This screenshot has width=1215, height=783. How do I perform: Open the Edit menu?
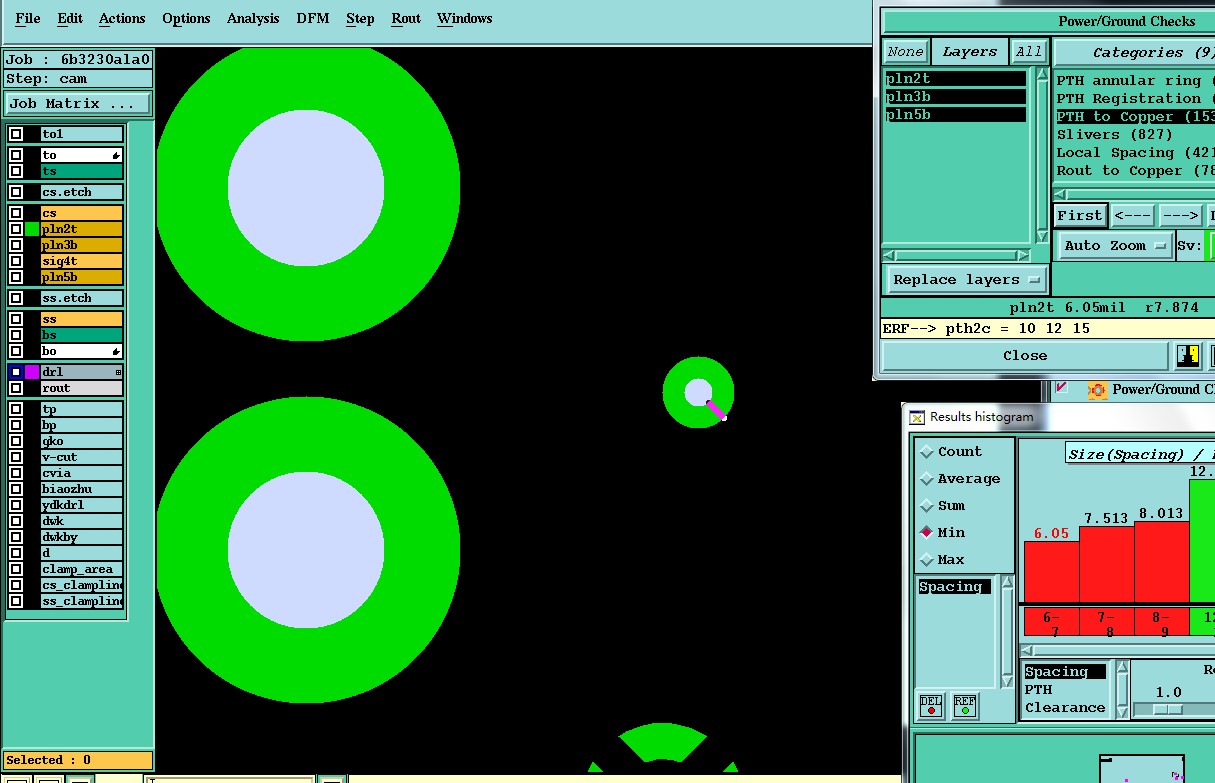pos(70,18)
